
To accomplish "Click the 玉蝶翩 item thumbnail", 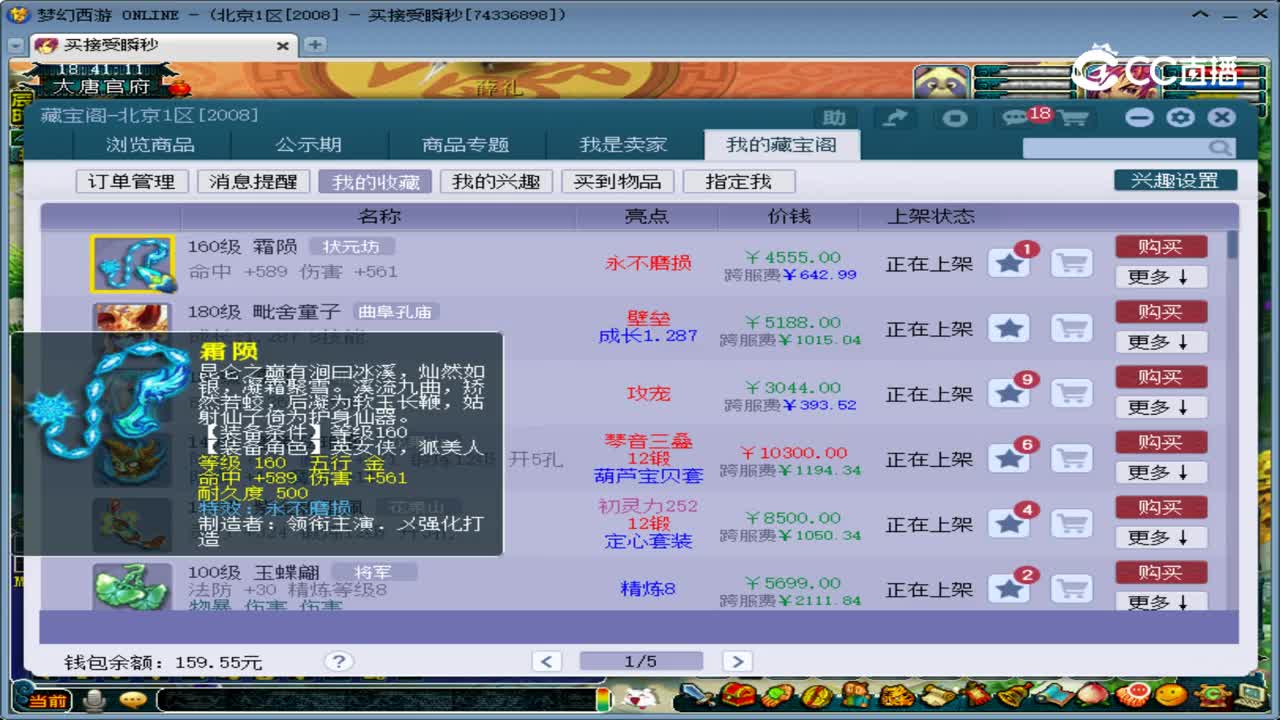I will (132, 587).
